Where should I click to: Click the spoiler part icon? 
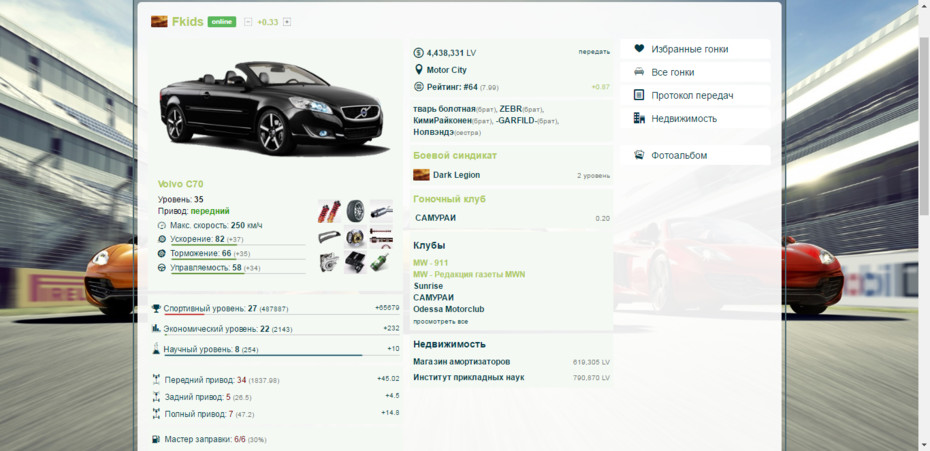[329, 237]
